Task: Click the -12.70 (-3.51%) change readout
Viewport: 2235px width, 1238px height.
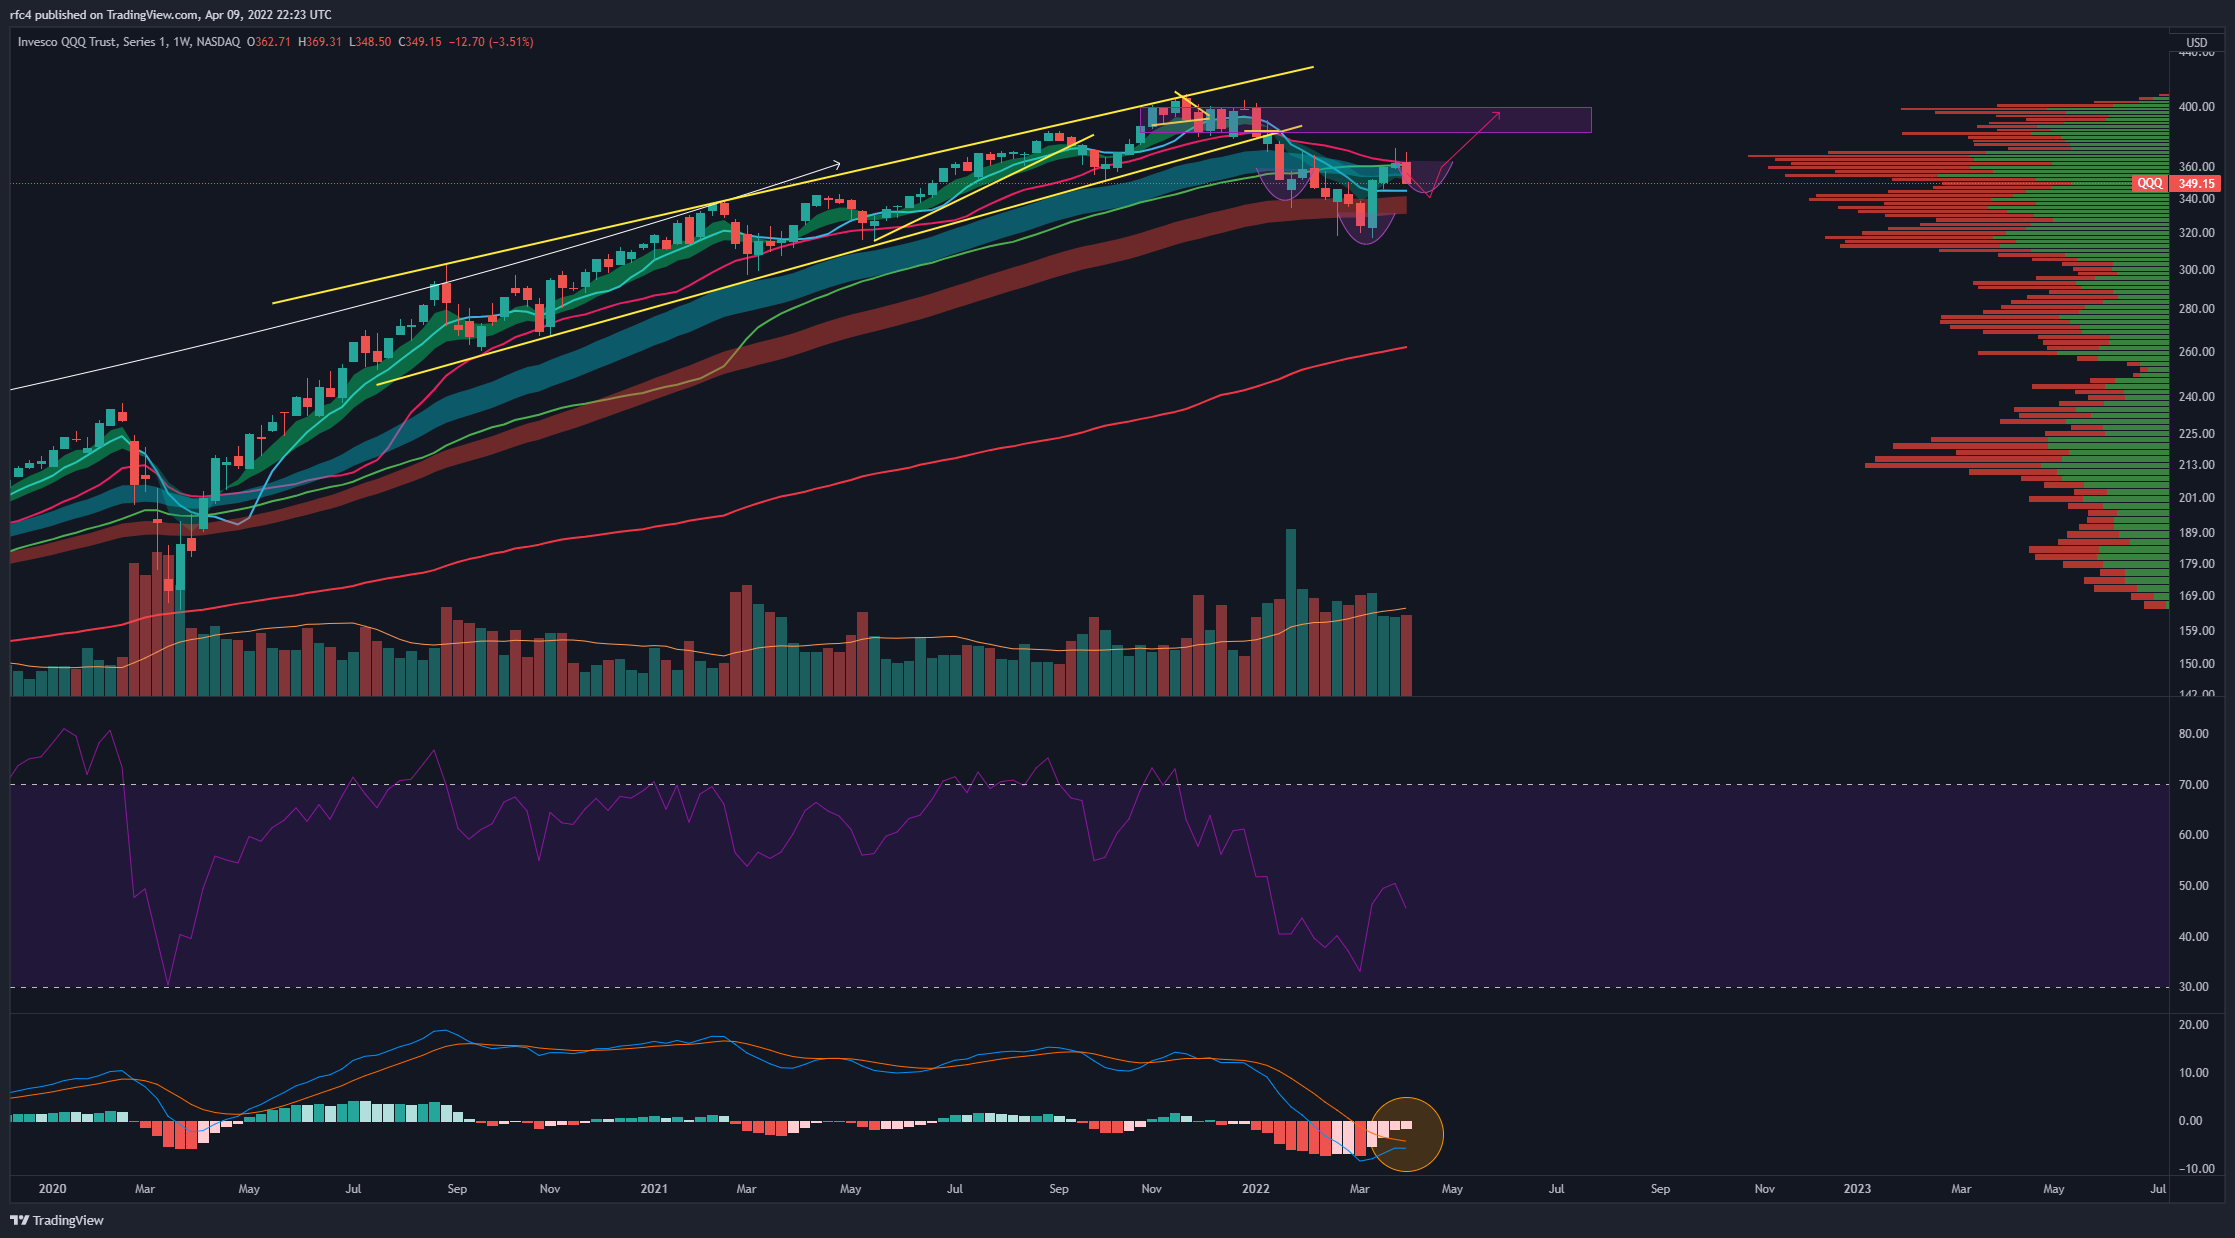Action: pos(491,42)
